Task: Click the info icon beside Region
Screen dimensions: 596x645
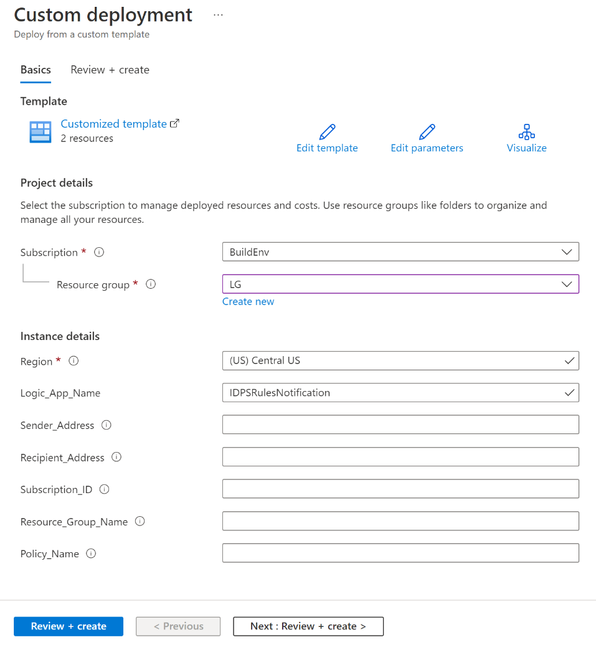Action: (74, 361)
